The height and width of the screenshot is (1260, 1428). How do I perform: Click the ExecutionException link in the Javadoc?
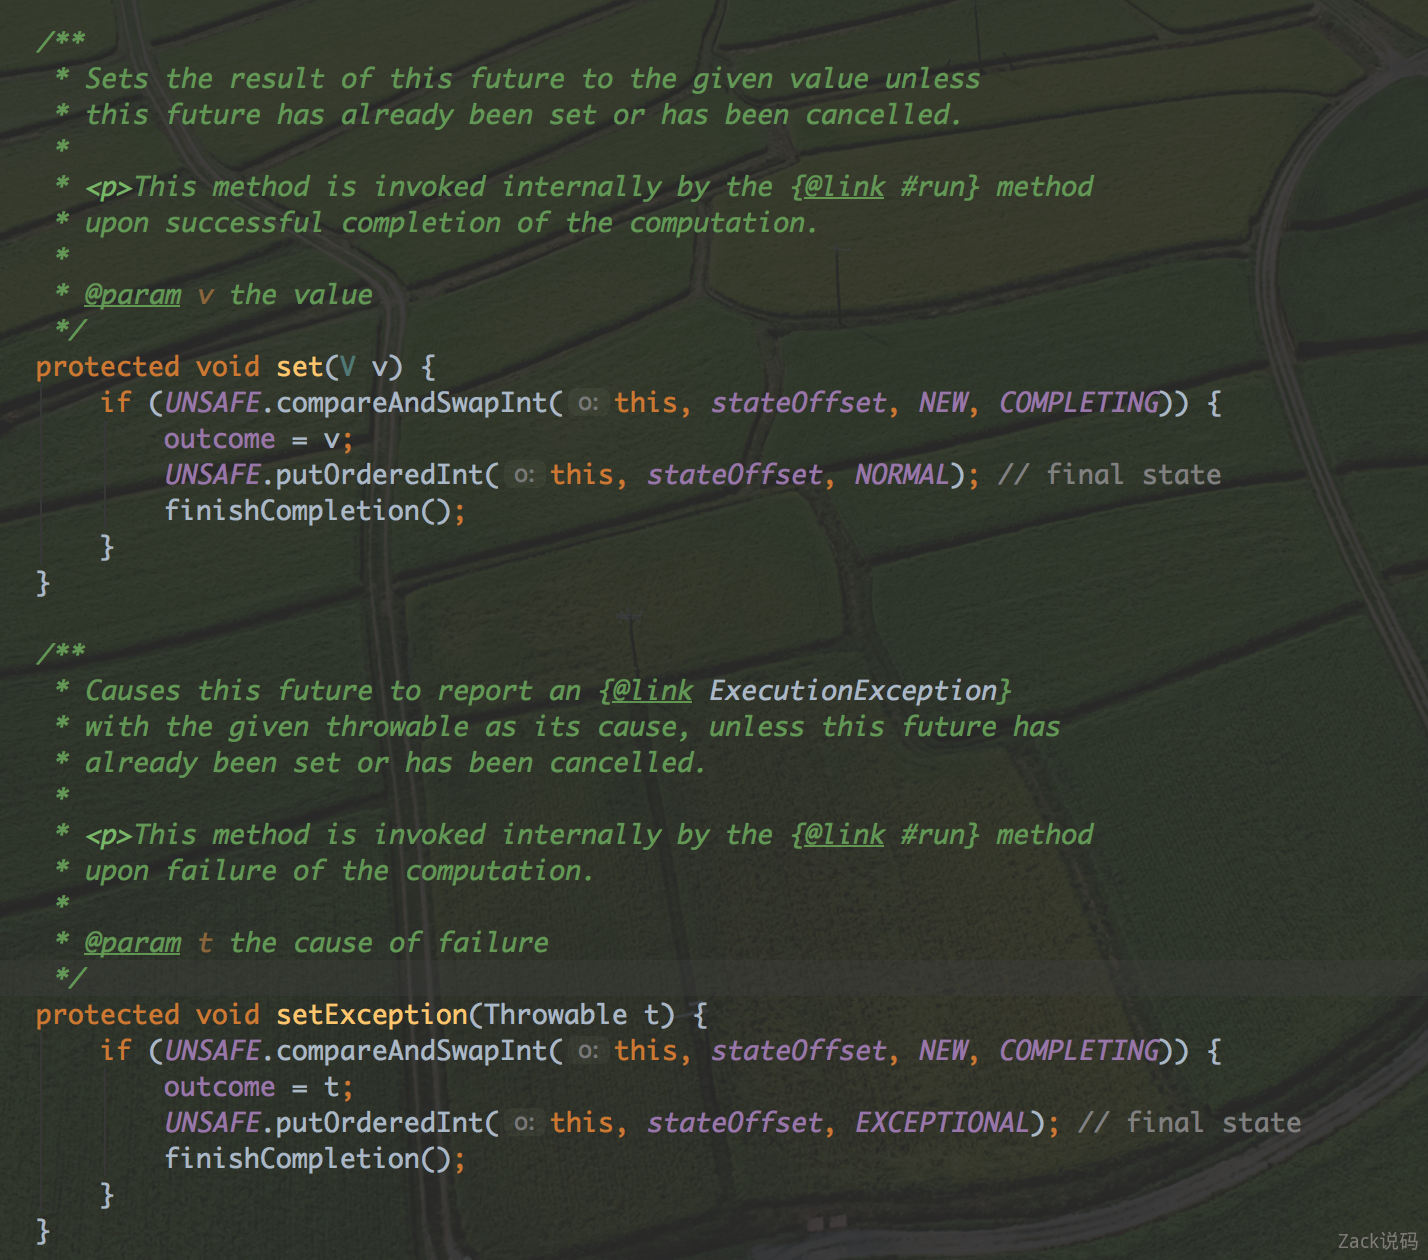[852, 691]
